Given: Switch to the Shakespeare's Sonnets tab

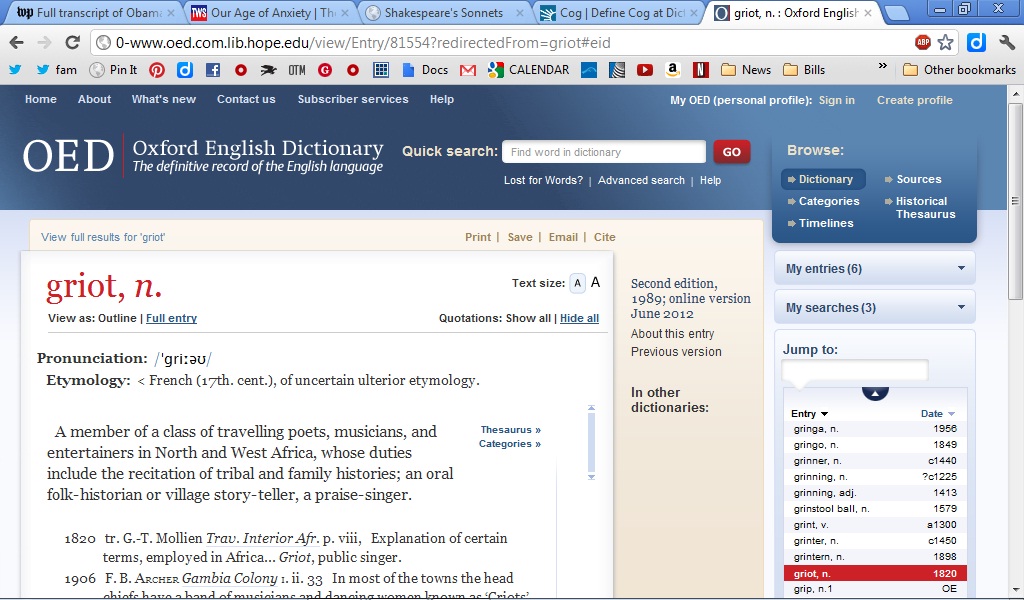Looking at the screenshot, I should click(445, 12).
